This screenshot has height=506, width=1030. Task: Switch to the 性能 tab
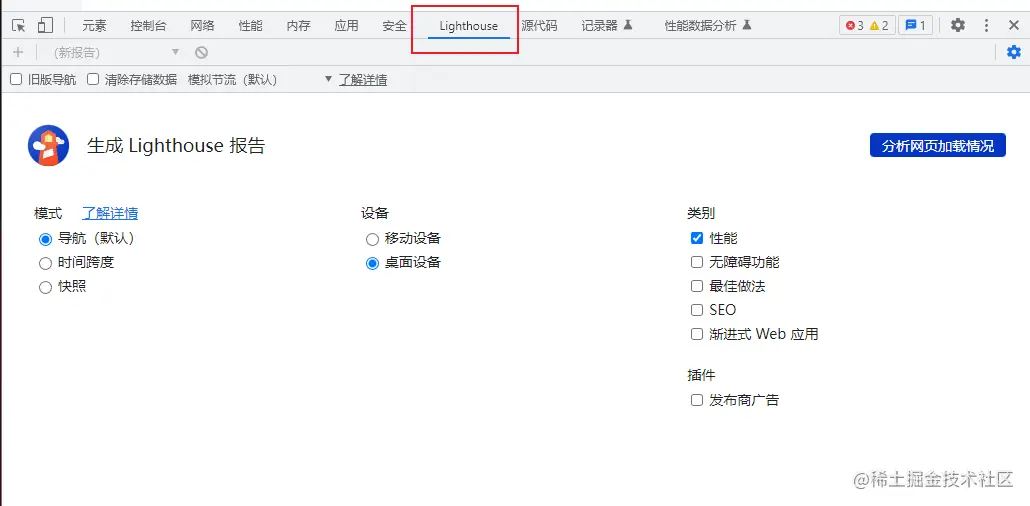tap(250, 26)
